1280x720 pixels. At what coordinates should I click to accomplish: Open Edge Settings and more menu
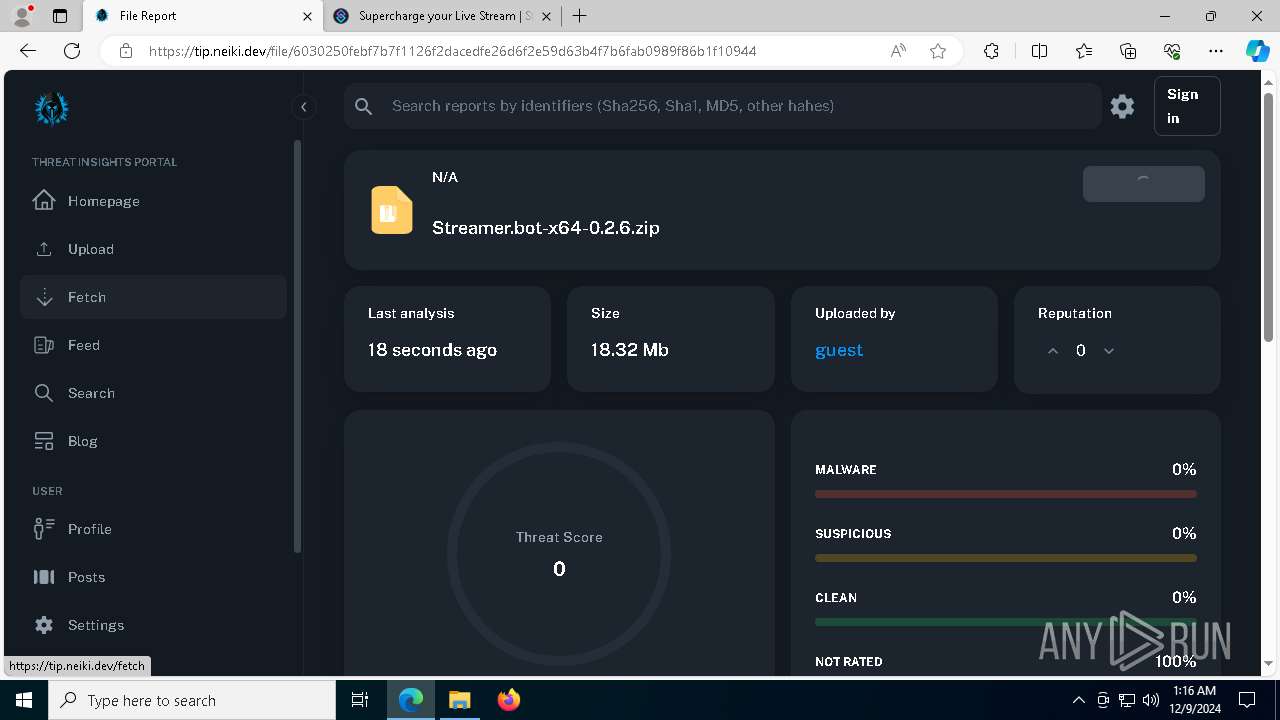(1216, 51)
